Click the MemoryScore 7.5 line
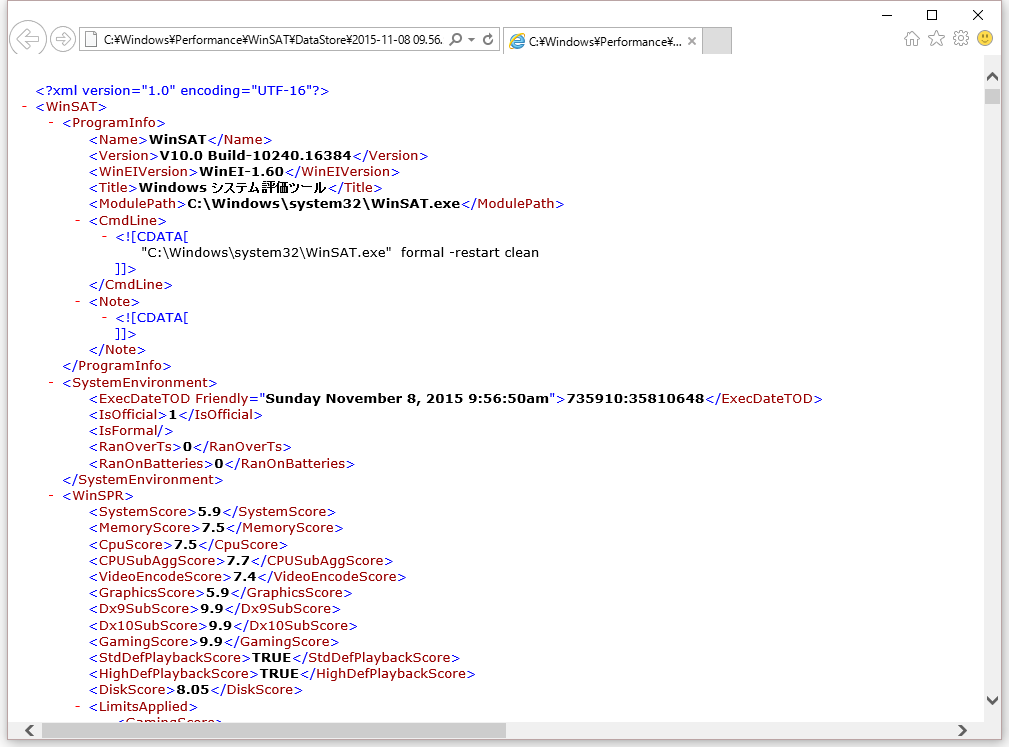This screenshot has width=1009, height=747. tap(216, 528)
